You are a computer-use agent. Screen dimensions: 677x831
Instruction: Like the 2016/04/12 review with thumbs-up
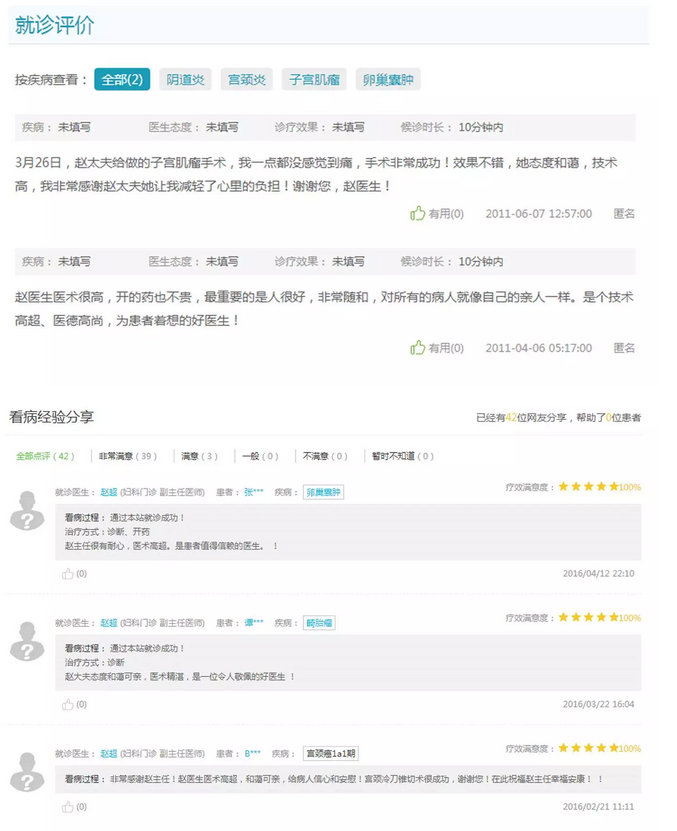click(x=68, y=574)
